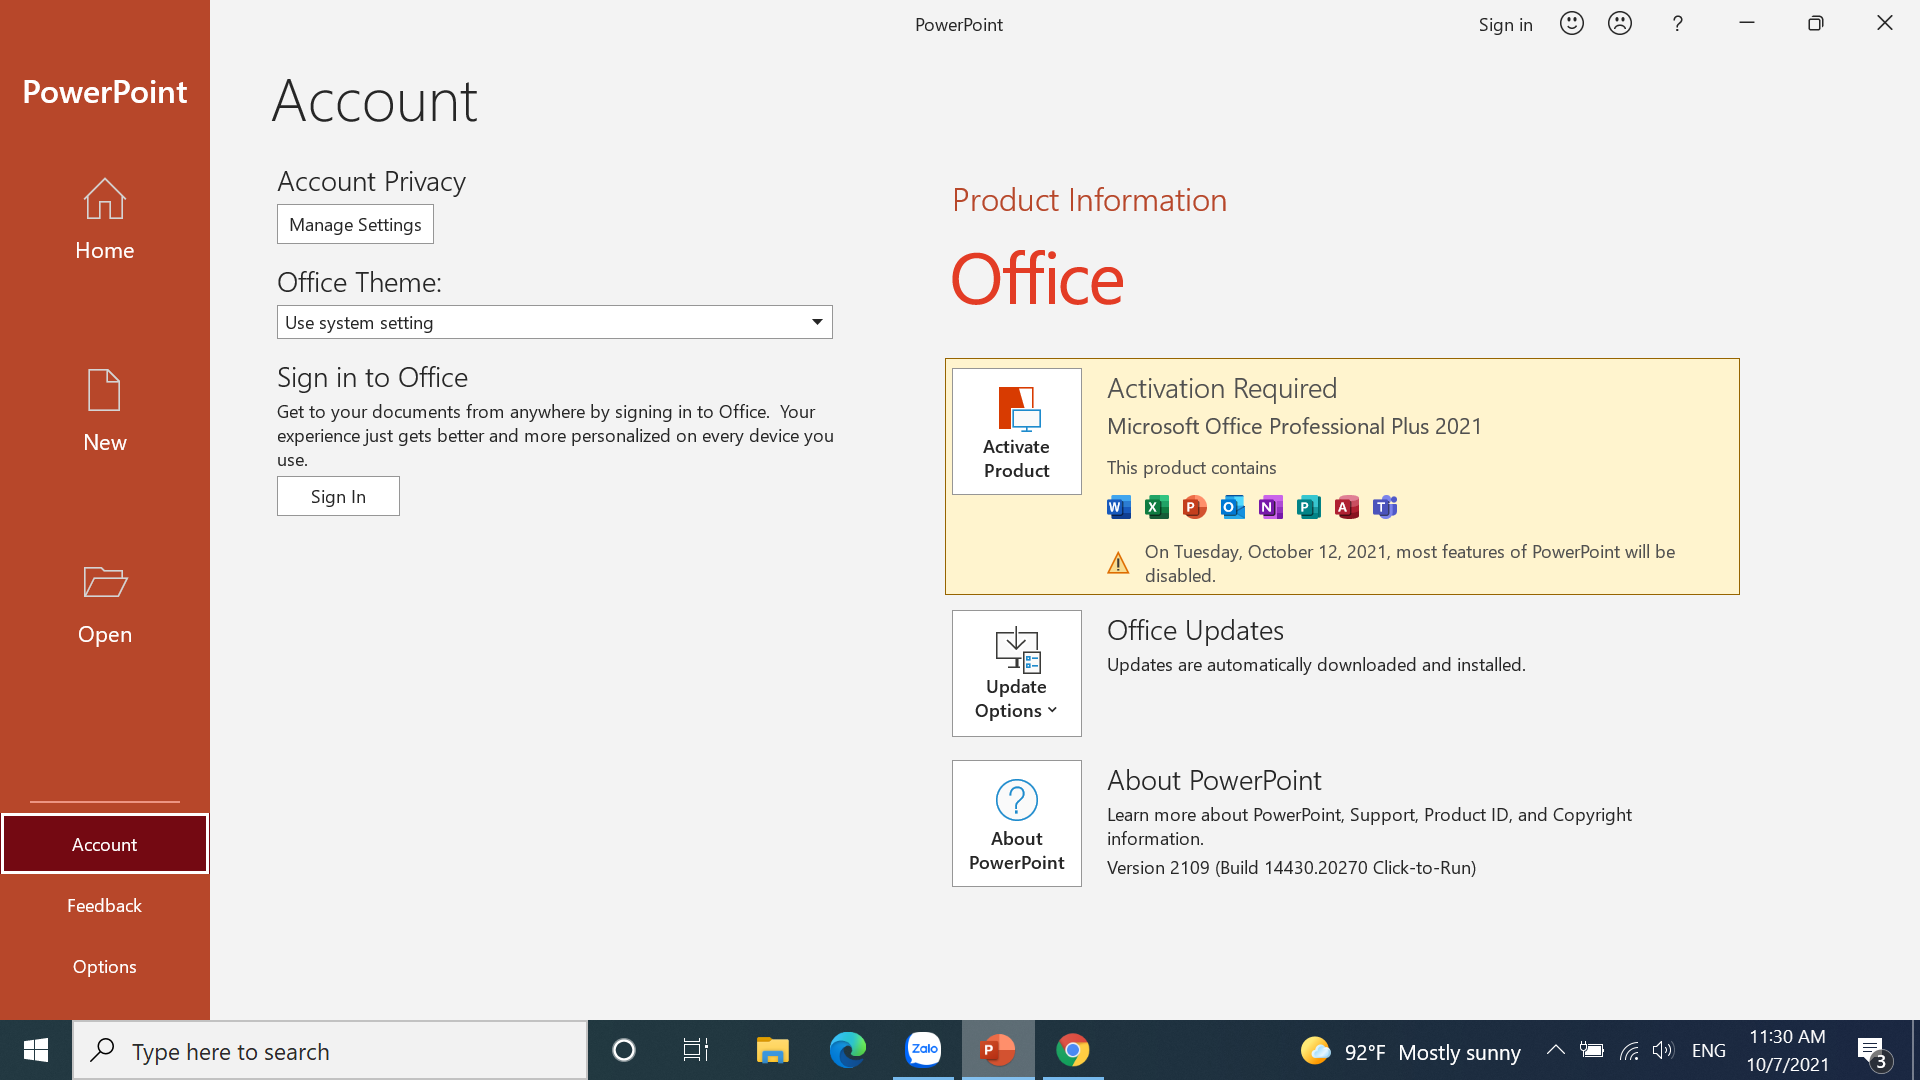Image resolution: width=1920 pixels, height=1080 pixels.
Task: Open Task View on taskbar
Action: tap(696, 1050)
